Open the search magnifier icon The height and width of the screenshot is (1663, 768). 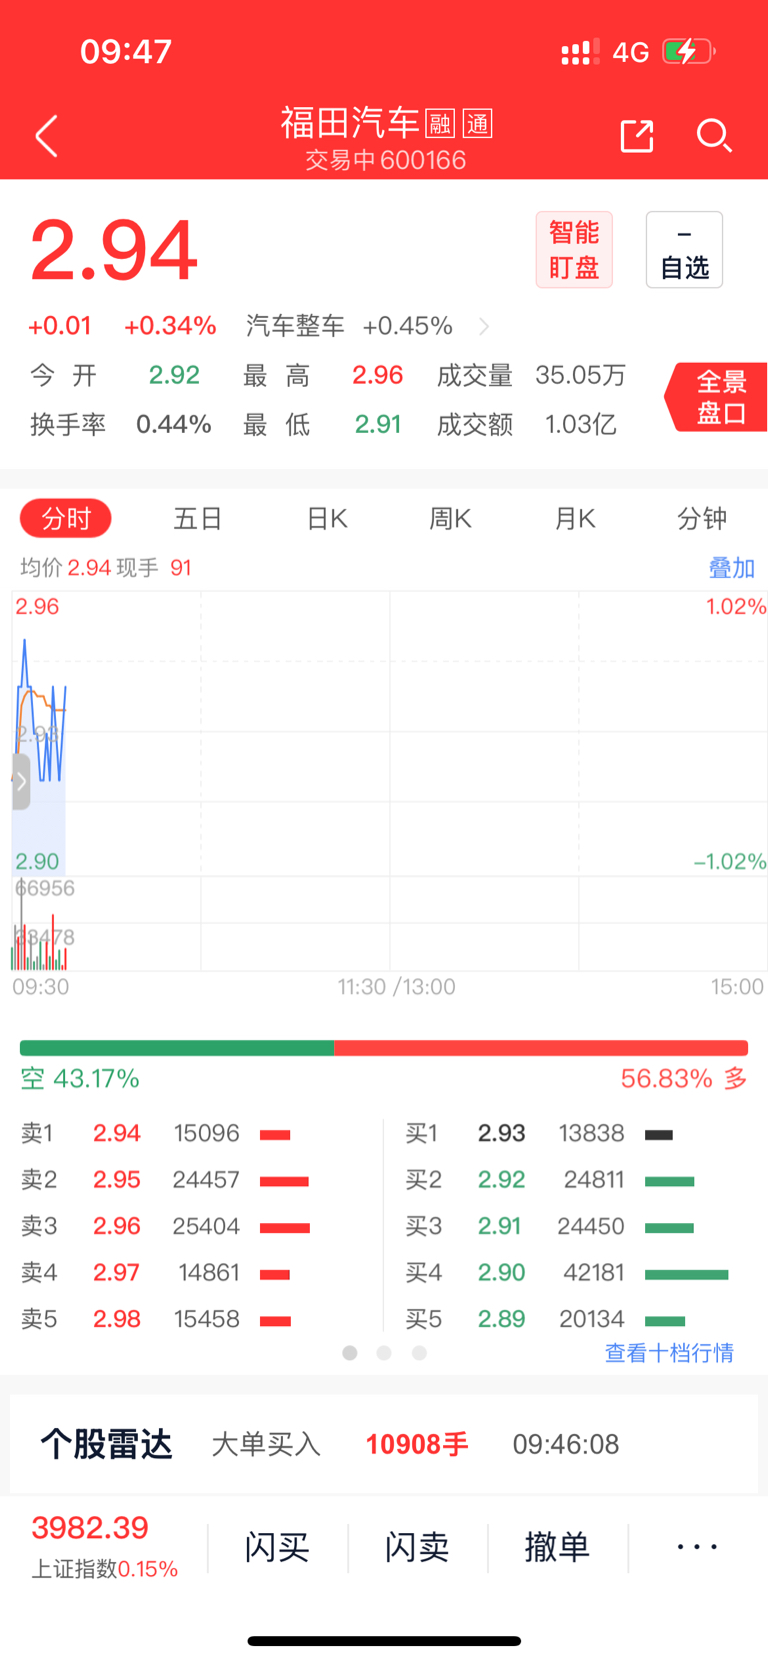(x=714, y=136)
